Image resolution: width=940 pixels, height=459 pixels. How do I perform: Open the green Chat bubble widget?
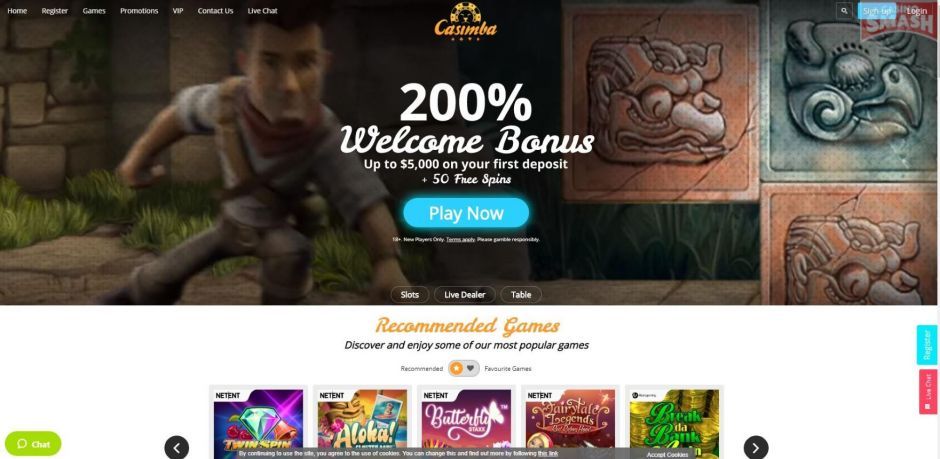click(x=33, y=444)
